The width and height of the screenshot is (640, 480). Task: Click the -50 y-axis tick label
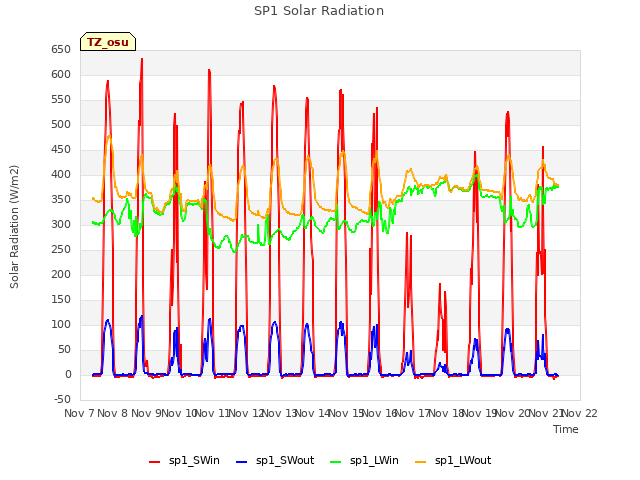pos(62,399)
